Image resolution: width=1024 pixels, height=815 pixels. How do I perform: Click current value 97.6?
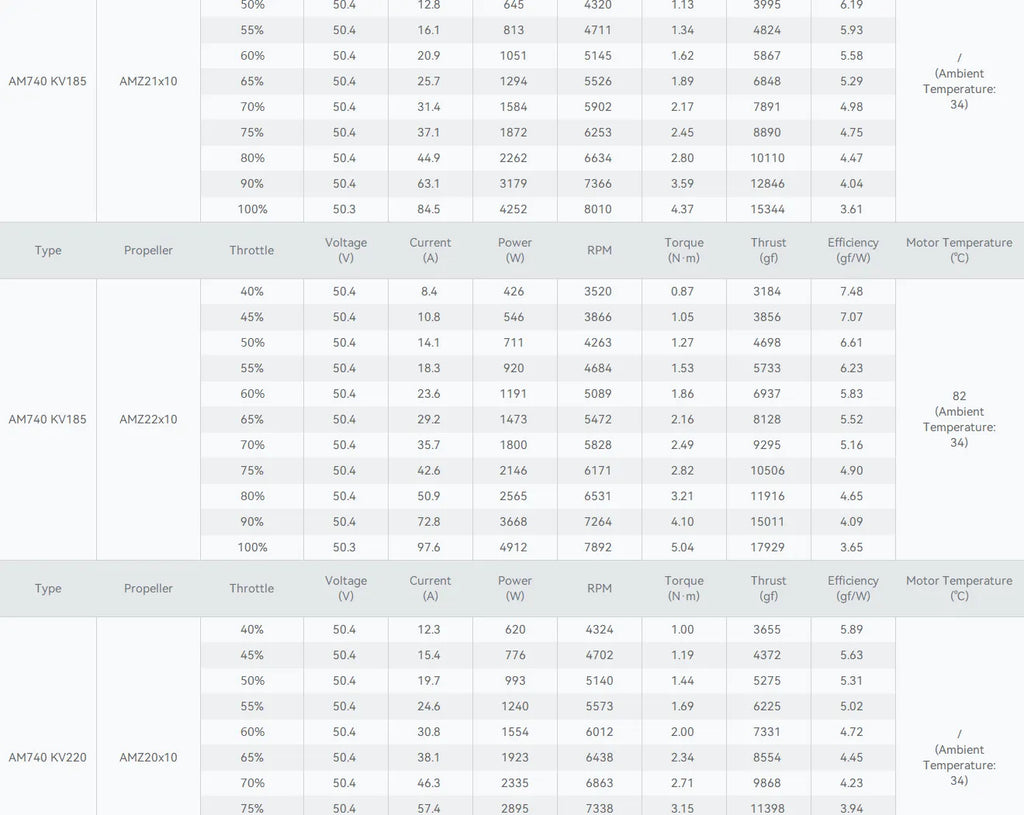coord(429,547)
